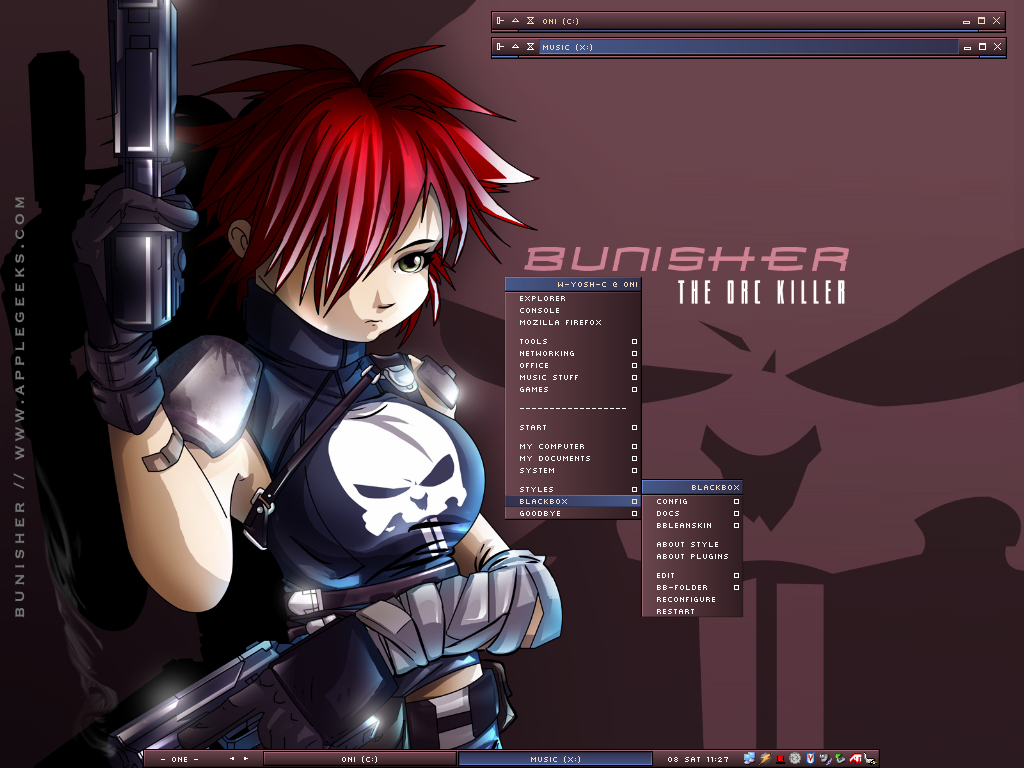Screen dimensions: 1024x768
Task: Click the BLACKBOX submenu title header
Action: pos(692,487)
